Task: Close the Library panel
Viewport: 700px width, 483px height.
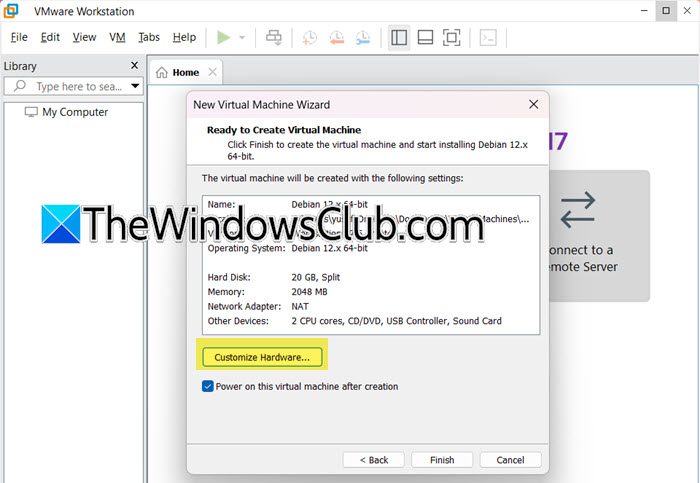Action: [x=134, y=66]
